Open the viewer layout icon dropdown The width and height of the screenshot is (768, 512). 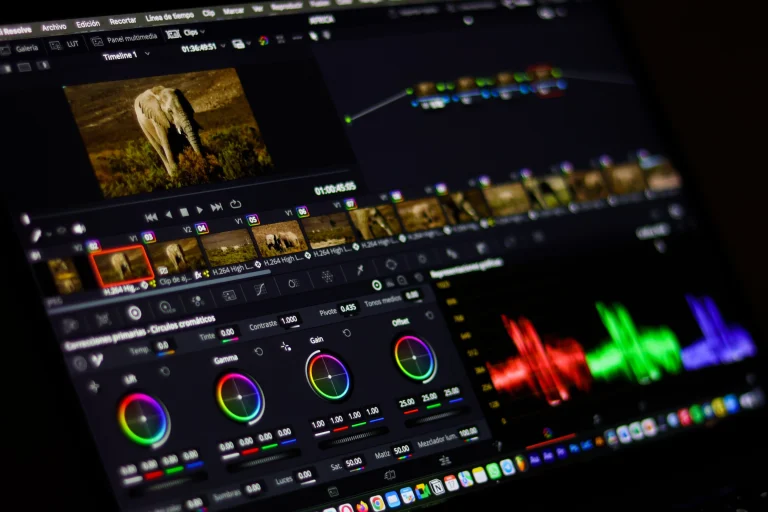coord(239,44)
